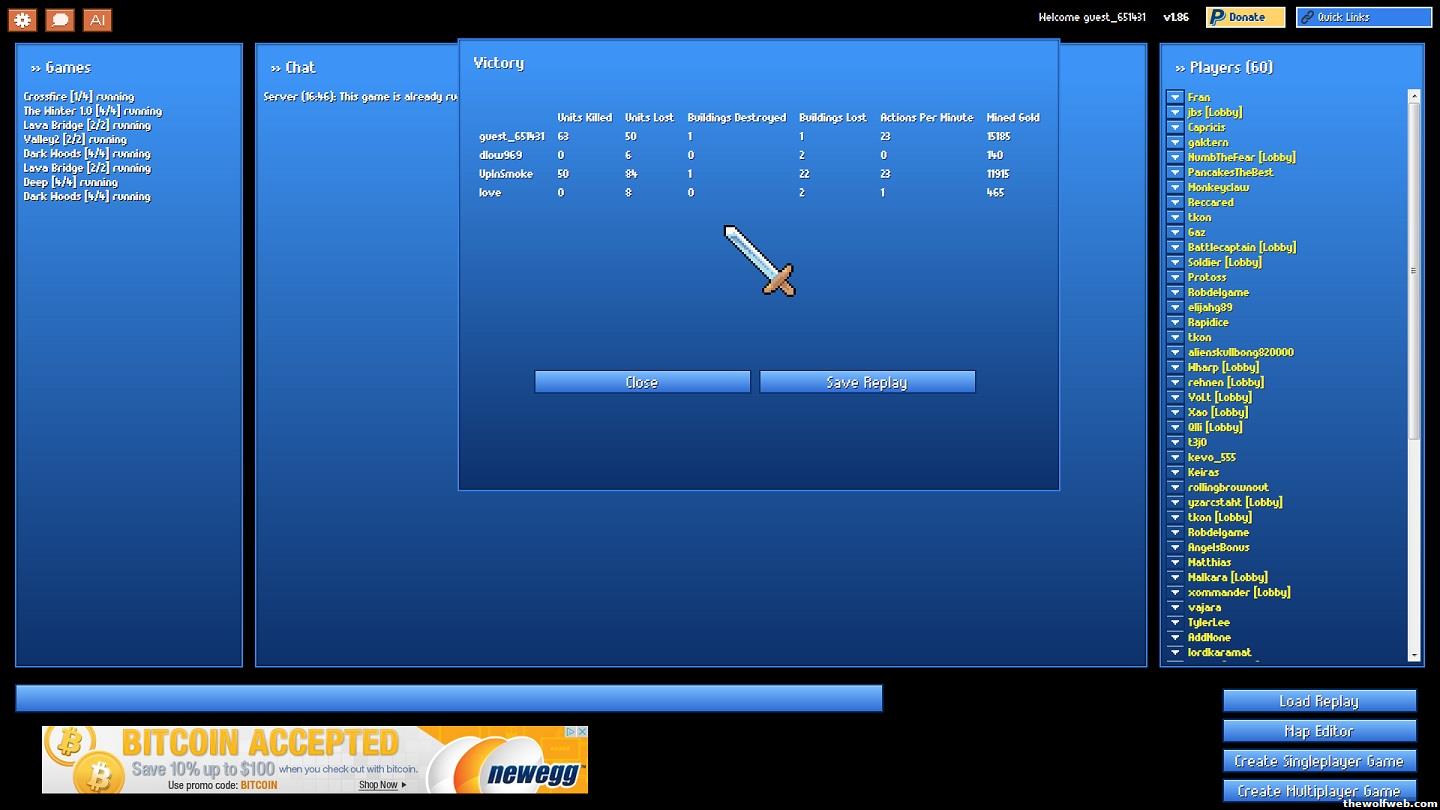Click the chat speech bubble icon
The image size is (1440, 810).
[x=60, y=19]
